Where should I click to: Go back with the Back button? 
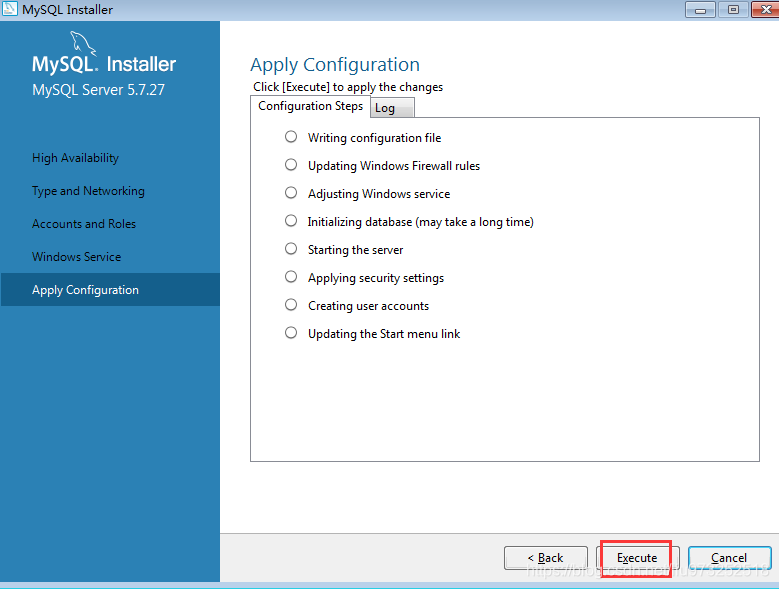pos(545,558)
